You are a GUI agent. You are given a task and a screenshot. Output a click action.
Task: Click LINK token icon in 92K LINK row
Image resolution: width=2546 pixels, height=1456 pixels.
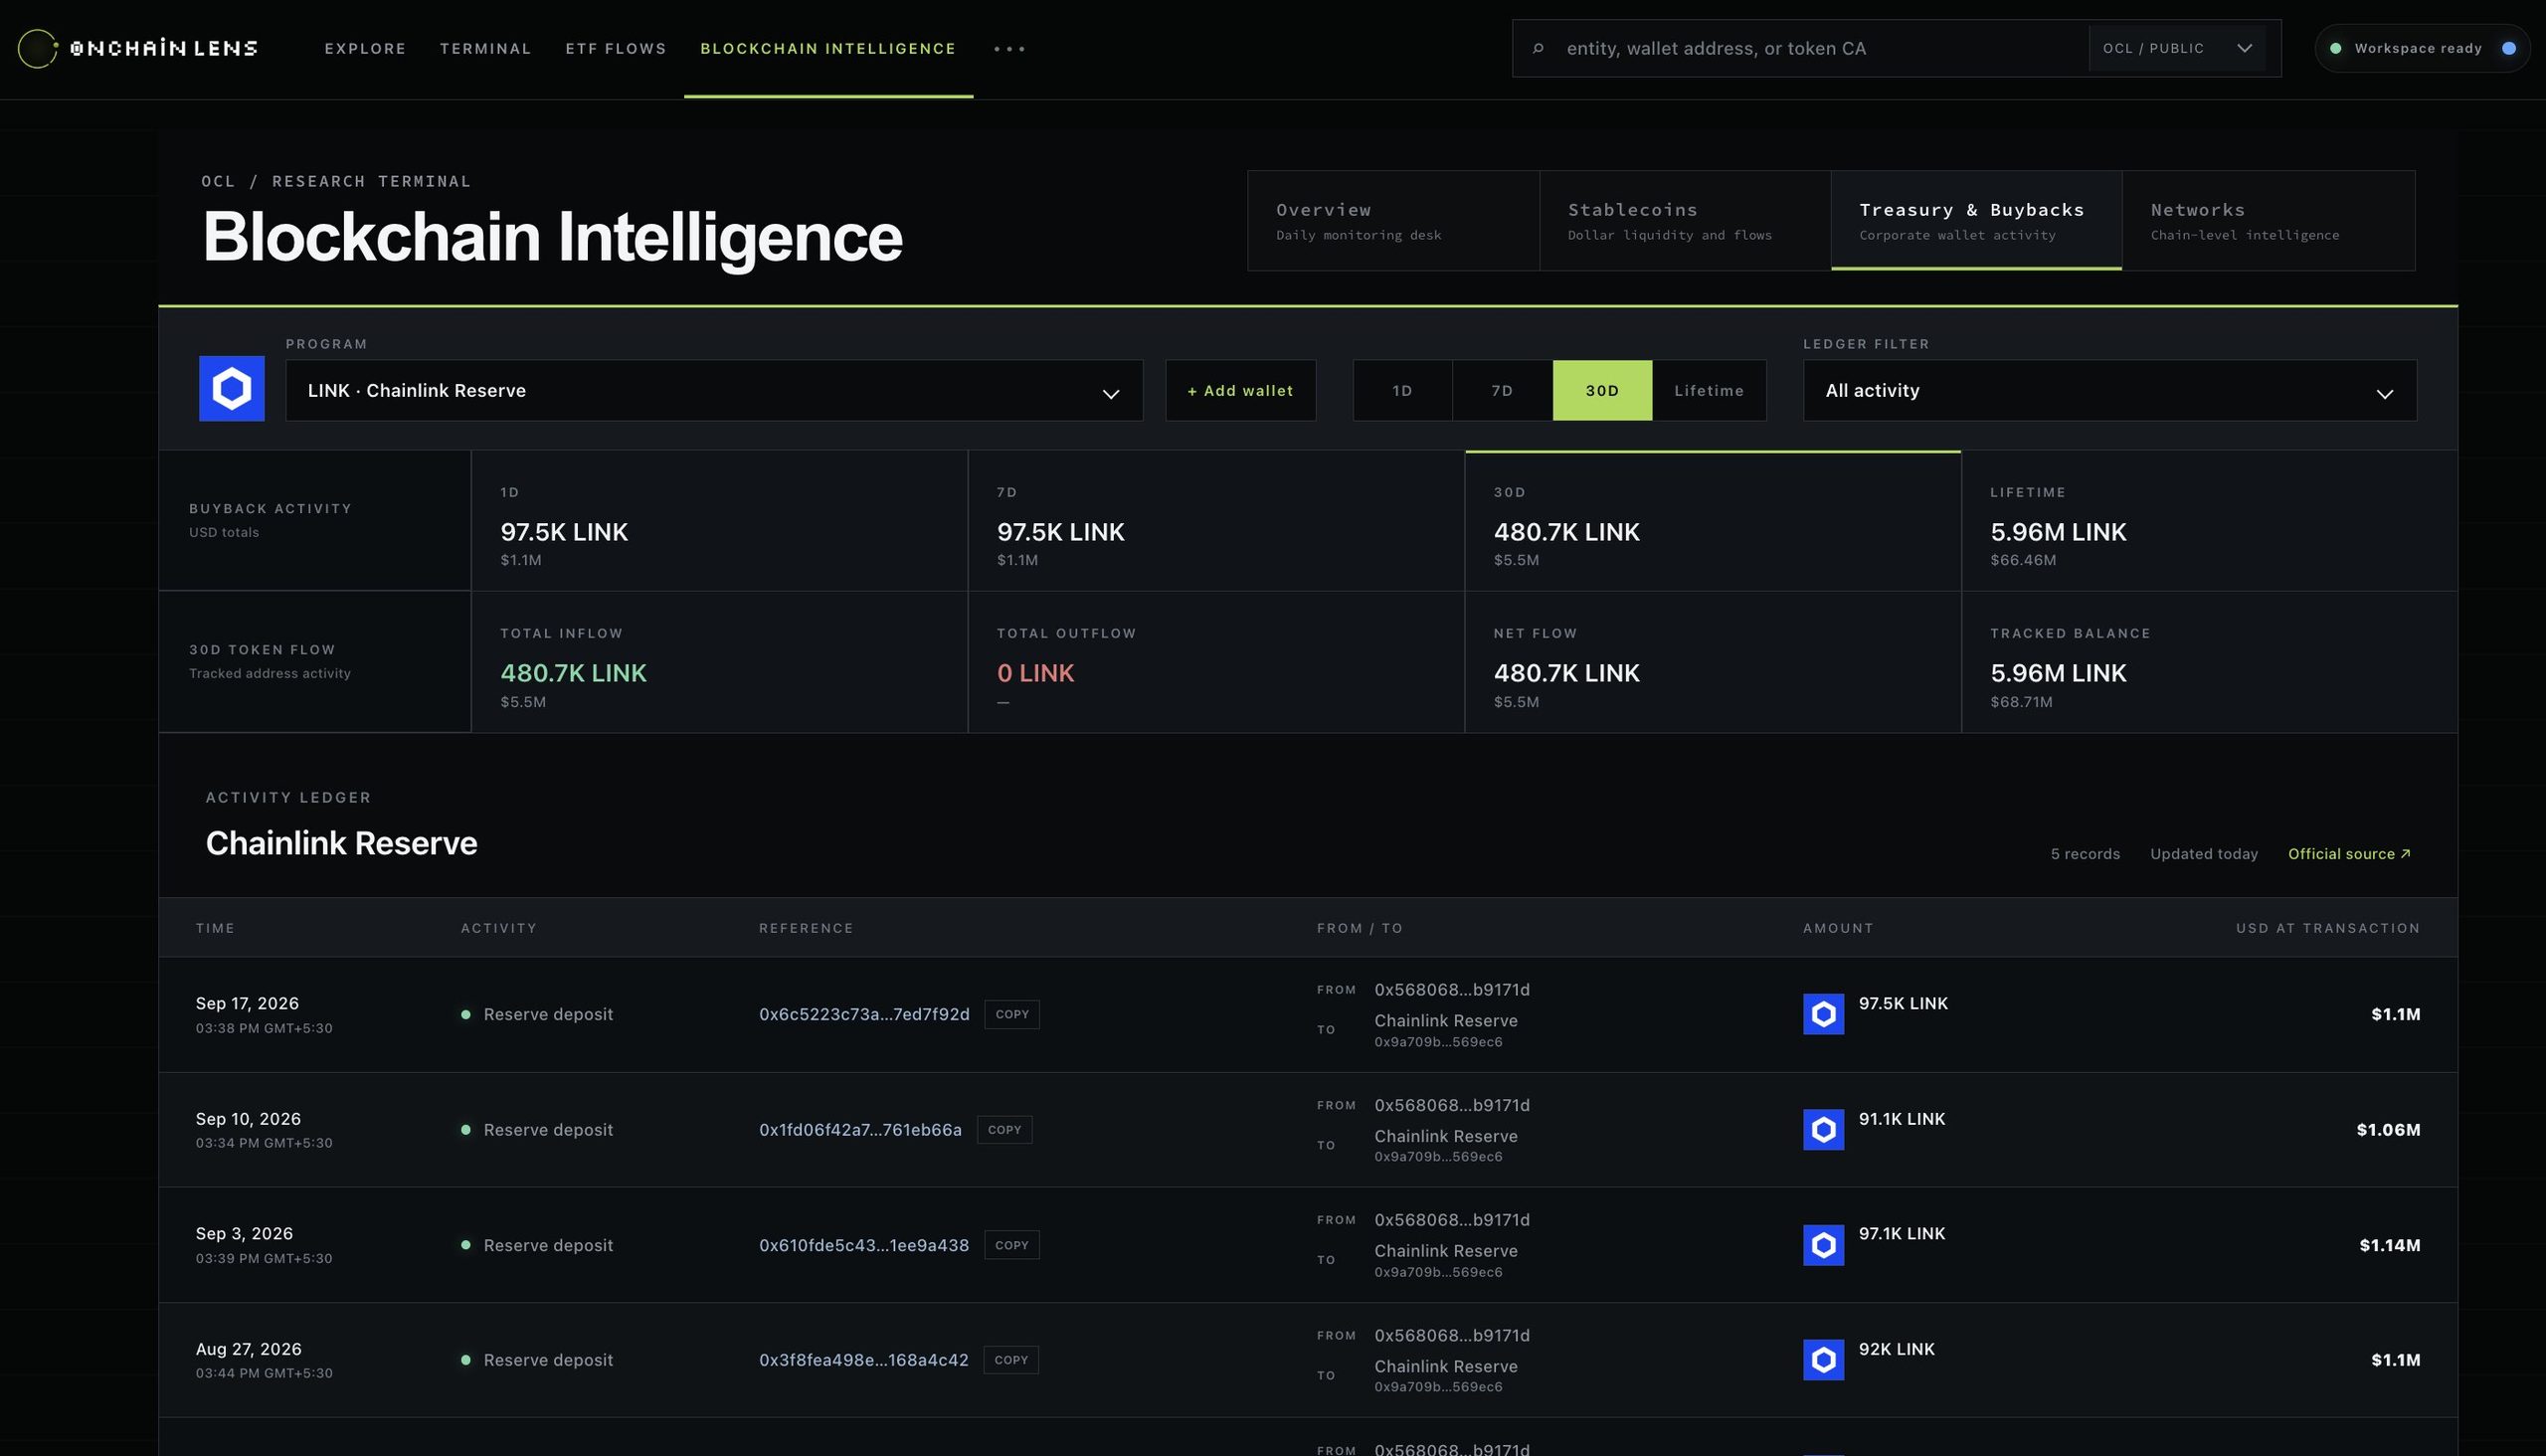coord(1823,1360)
